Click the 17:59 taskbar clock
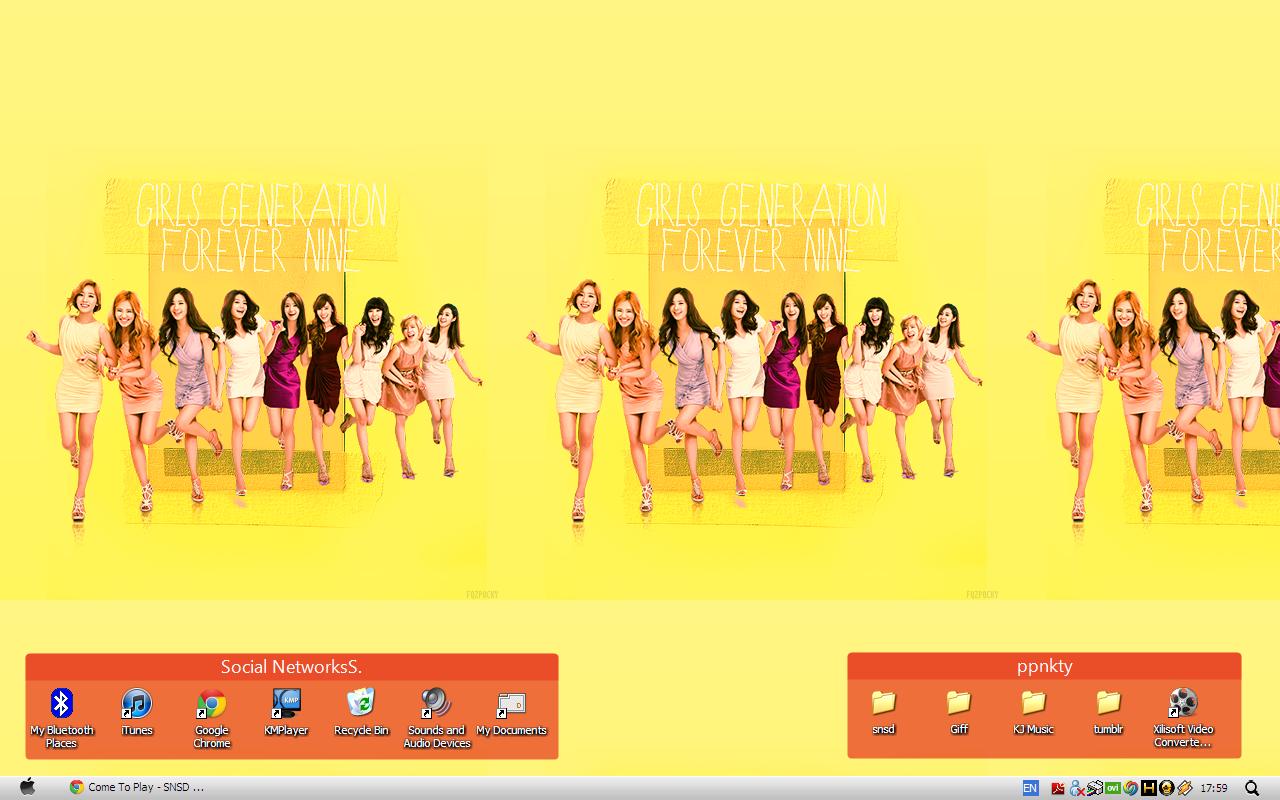The width and height of the screenshot is (1280, 800). (x=1214, y=788)
